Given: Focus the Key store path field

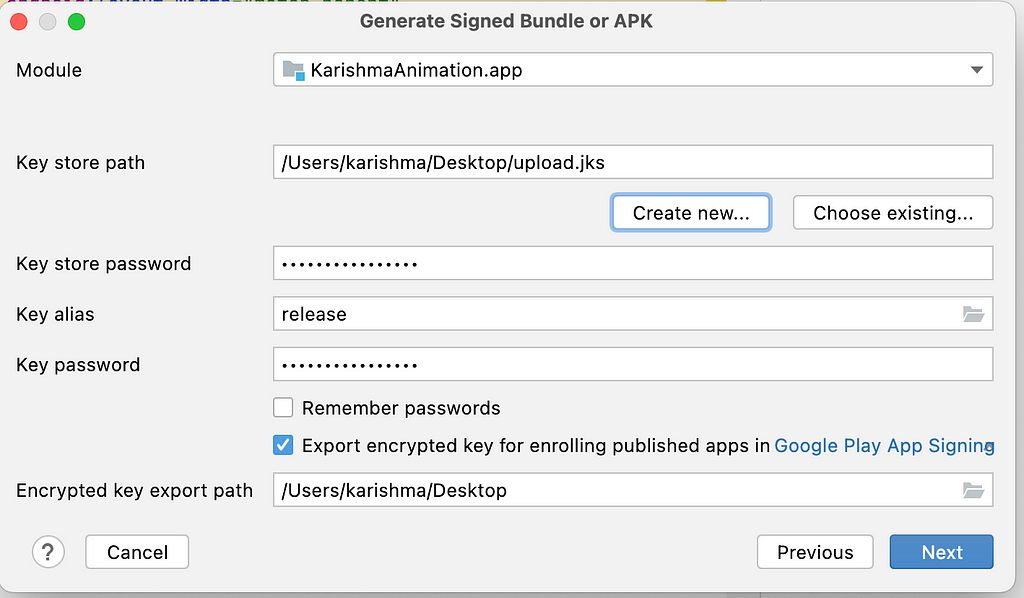Looking at the screenshot, I should pos(633,162).
